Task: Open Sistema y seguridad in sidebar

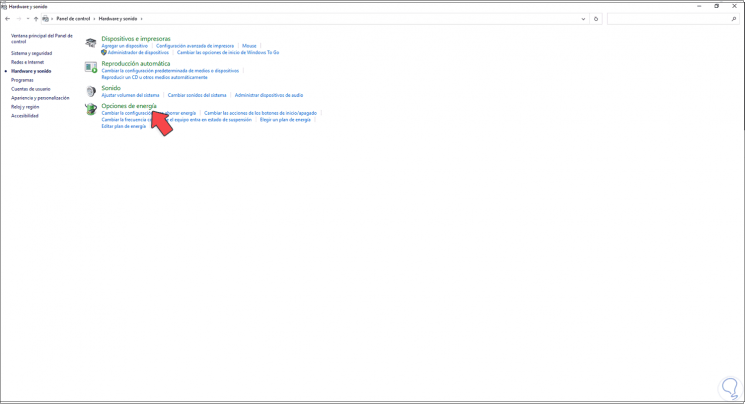Action: coord(31,53)
